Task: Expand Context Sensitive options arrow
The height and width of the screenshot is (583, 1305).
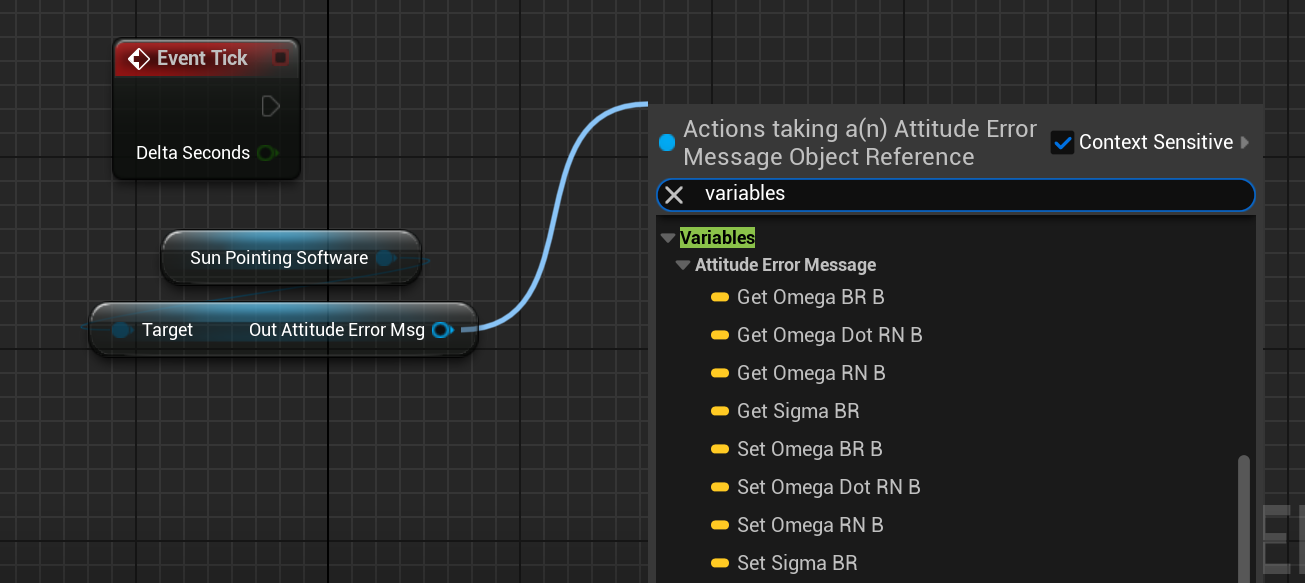Action: (x=1245, y=143)
